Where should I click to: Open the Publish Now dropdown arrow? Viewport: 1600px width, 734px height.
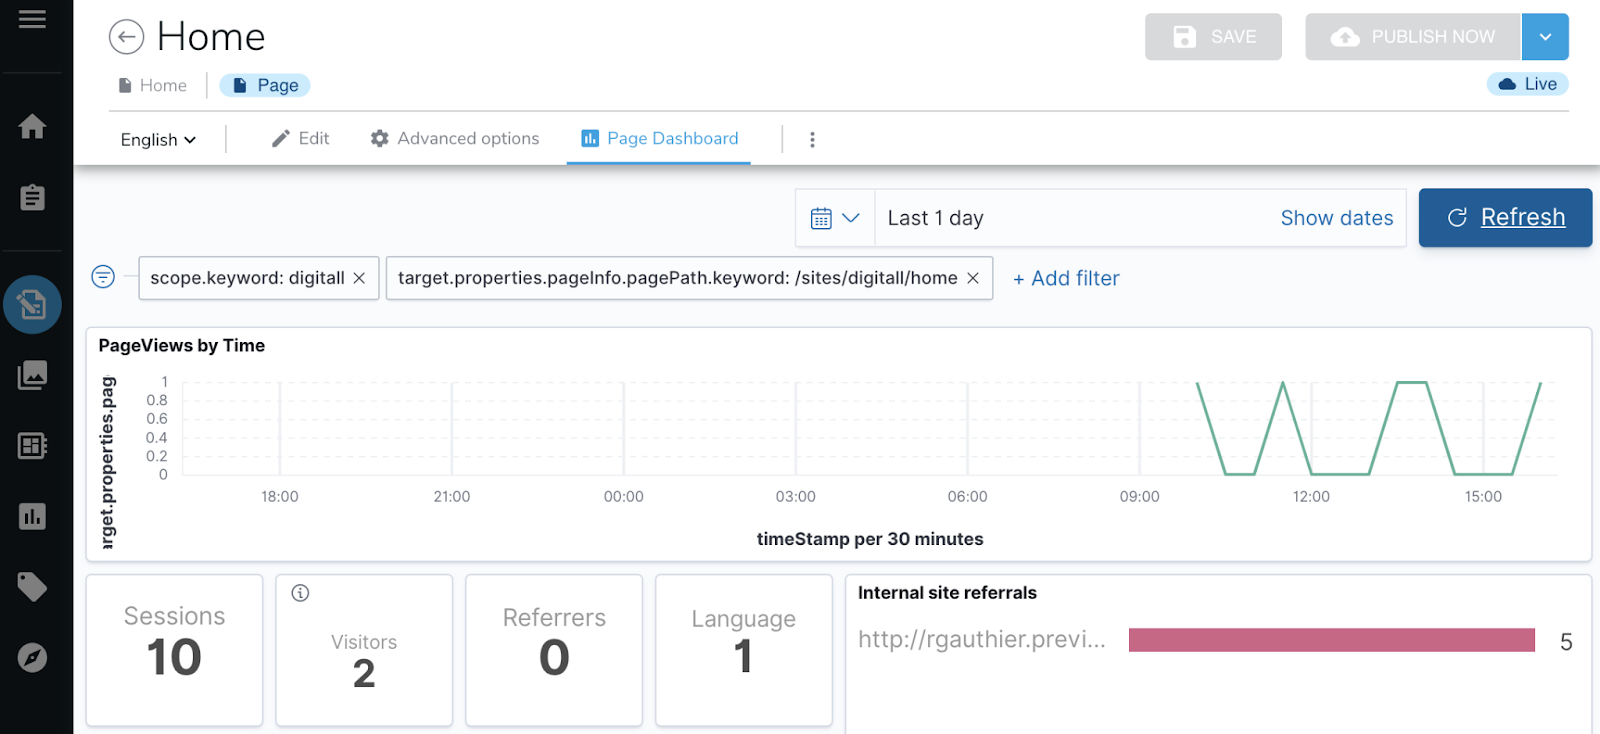[x=1545, y=37]
